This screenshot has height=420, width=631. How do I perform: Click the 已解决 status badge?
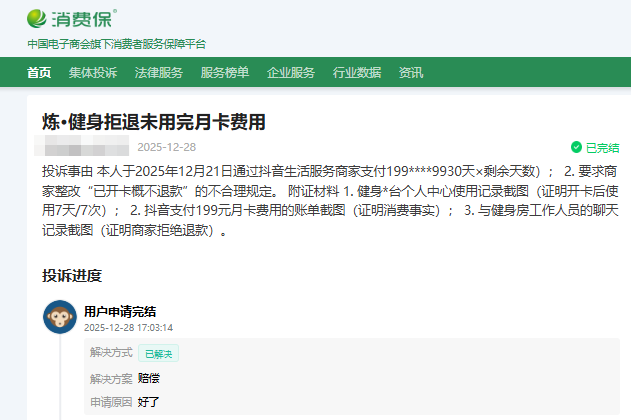point(159,353)
